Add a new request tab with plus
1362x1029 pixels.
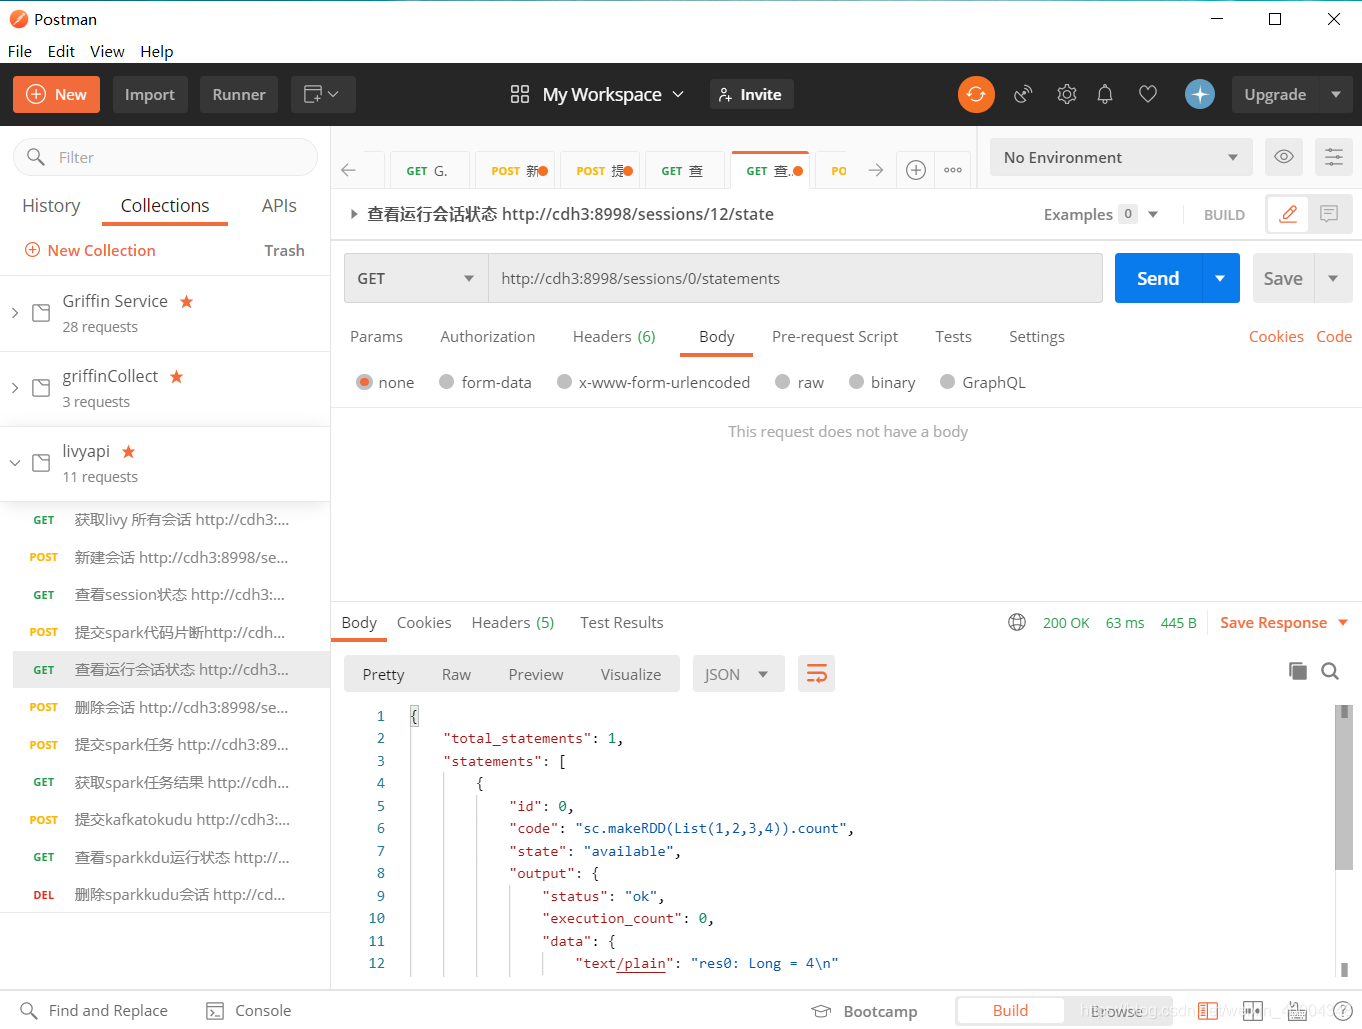tap(916, 170)
